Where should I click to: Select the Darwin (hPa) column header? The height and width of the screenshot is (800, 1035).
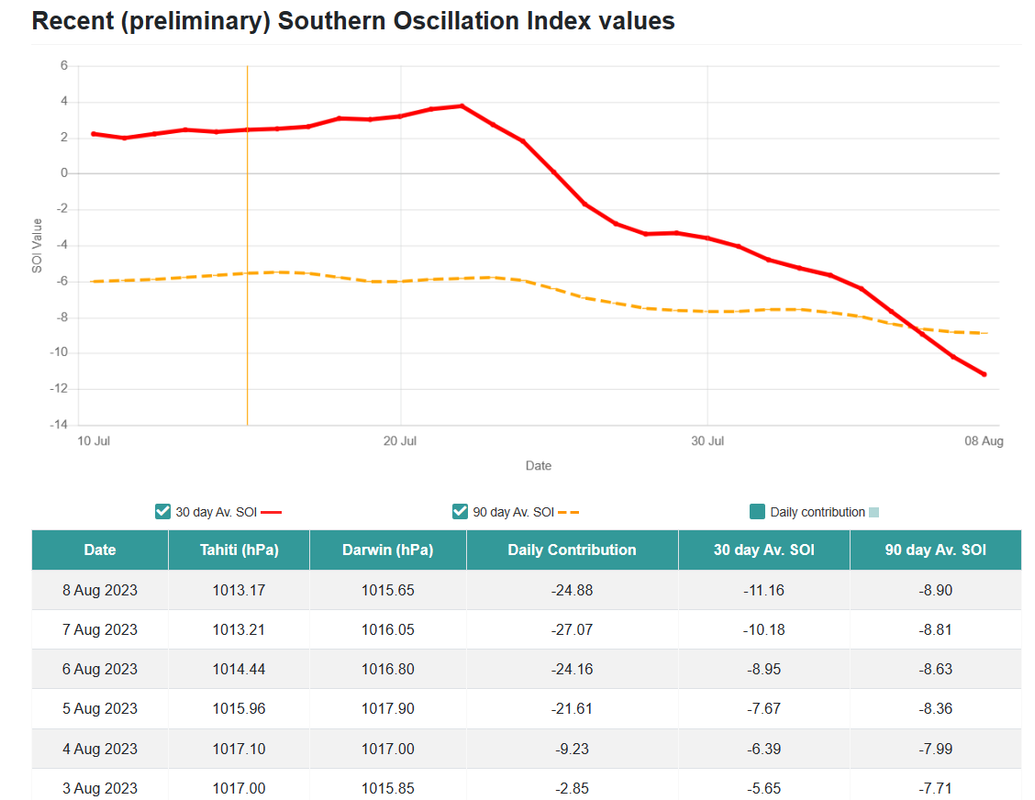tap(387, 550)
